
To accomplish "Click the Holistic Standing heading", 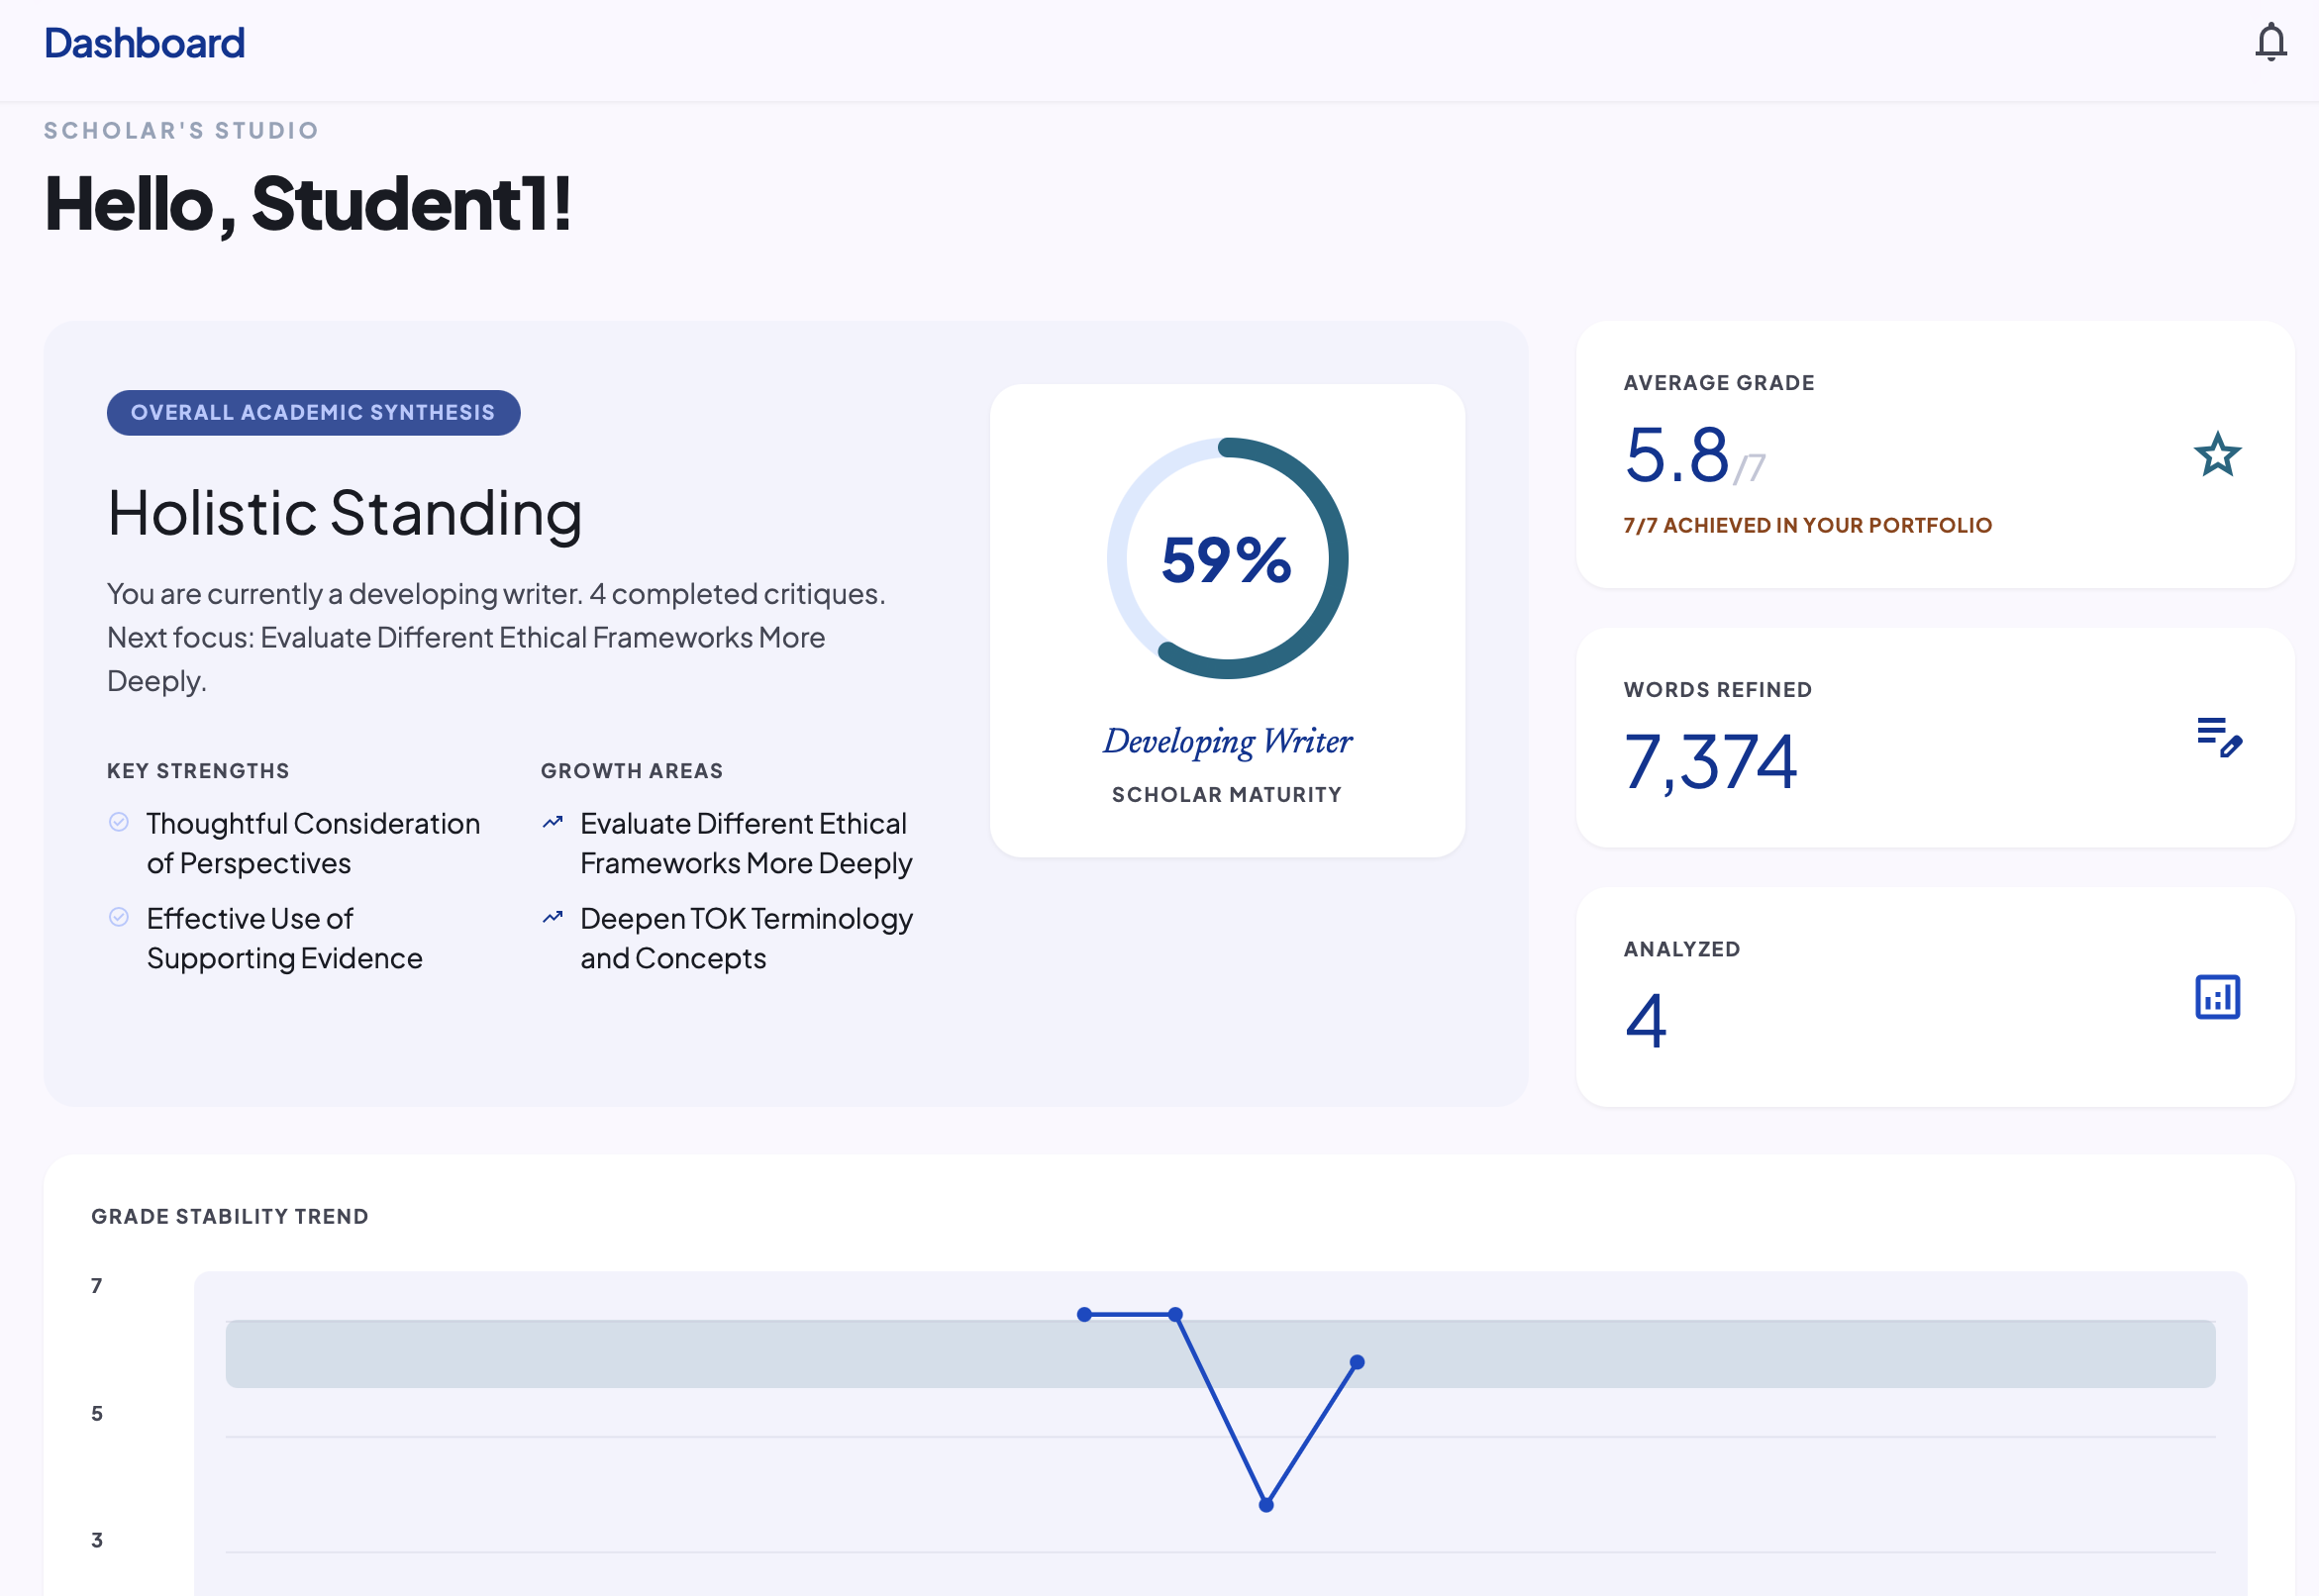I will point(345,513).
